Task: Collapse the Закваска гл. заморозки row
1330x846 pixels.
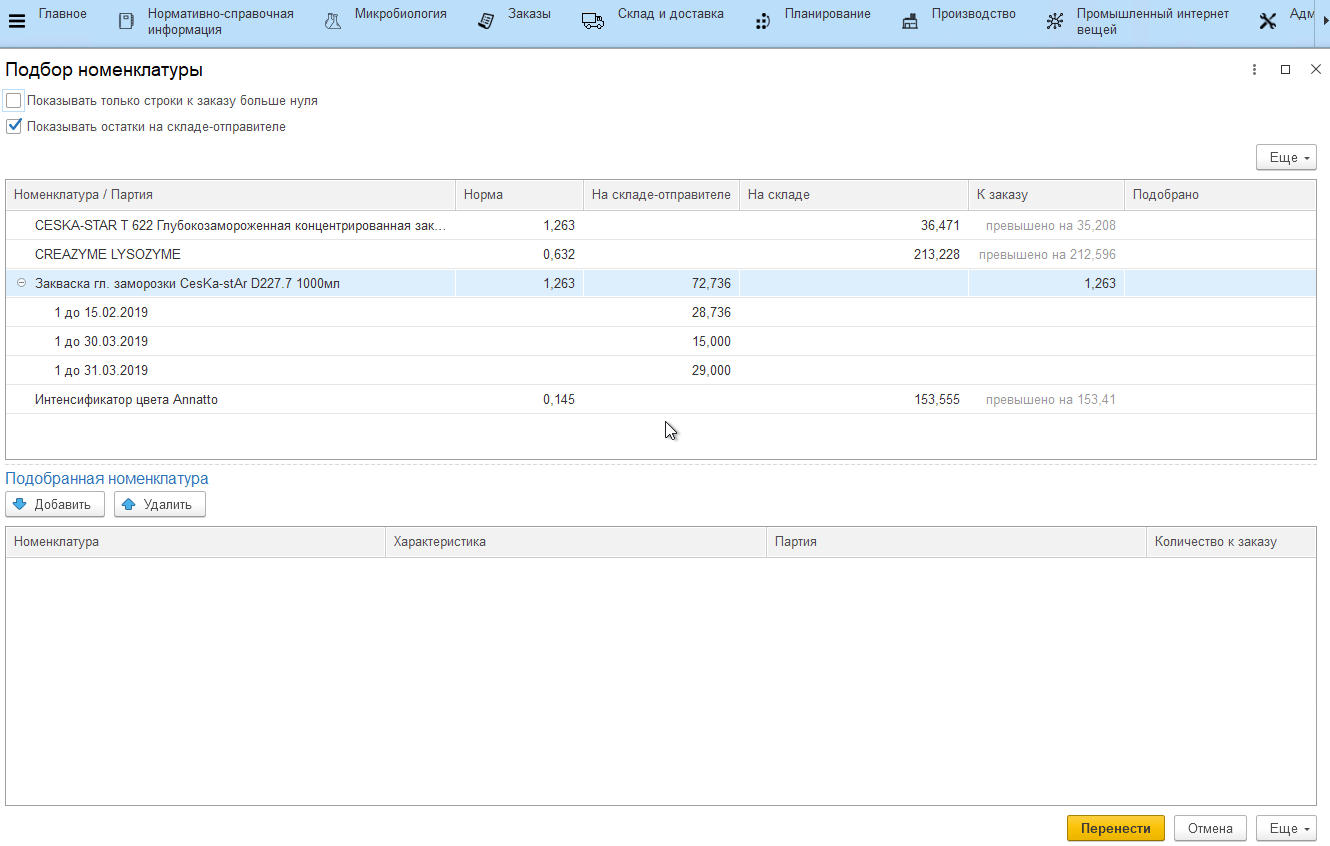Action: pyautogui.click(x=22, y=284)
